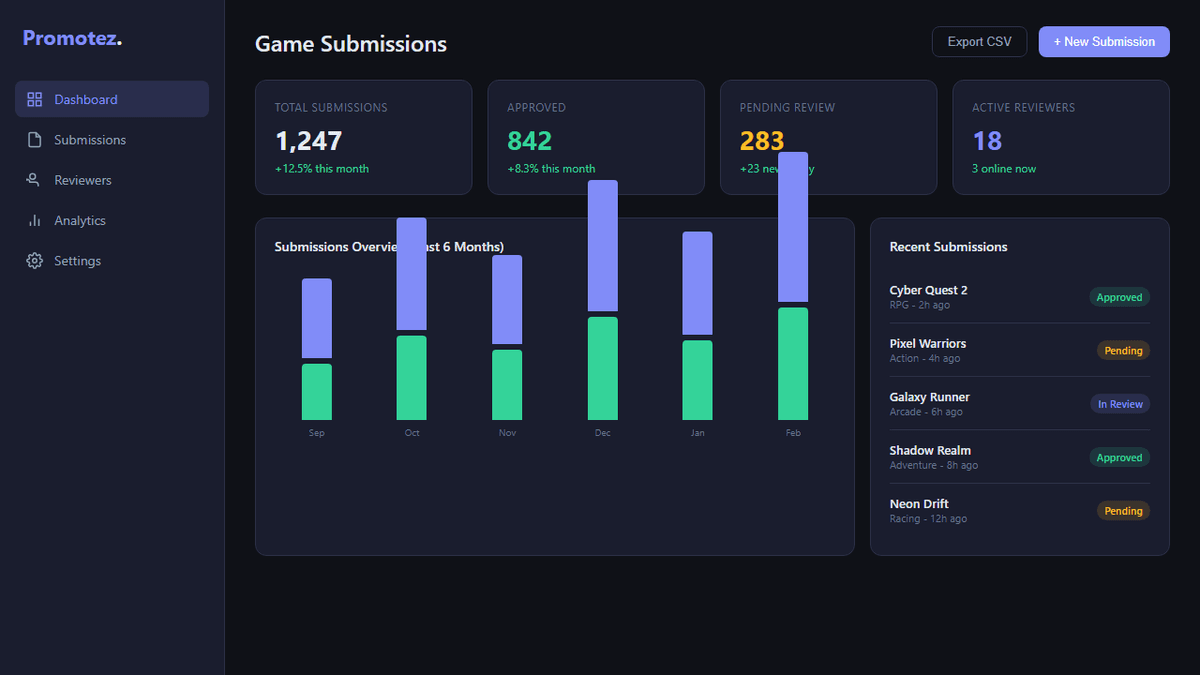Open the Galaxy Runner submission
Image resolution: width=1200 pixels, height=675 pixels.
(x=1020, y=404)
